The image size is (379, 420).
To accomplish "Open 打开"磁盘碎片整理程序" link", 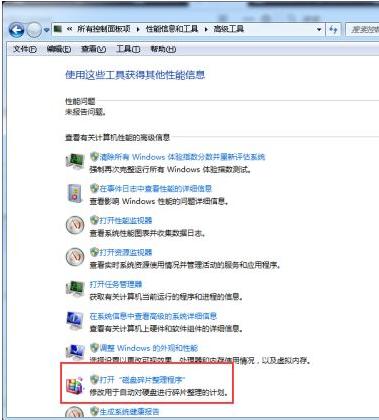I will click(142, 380).
